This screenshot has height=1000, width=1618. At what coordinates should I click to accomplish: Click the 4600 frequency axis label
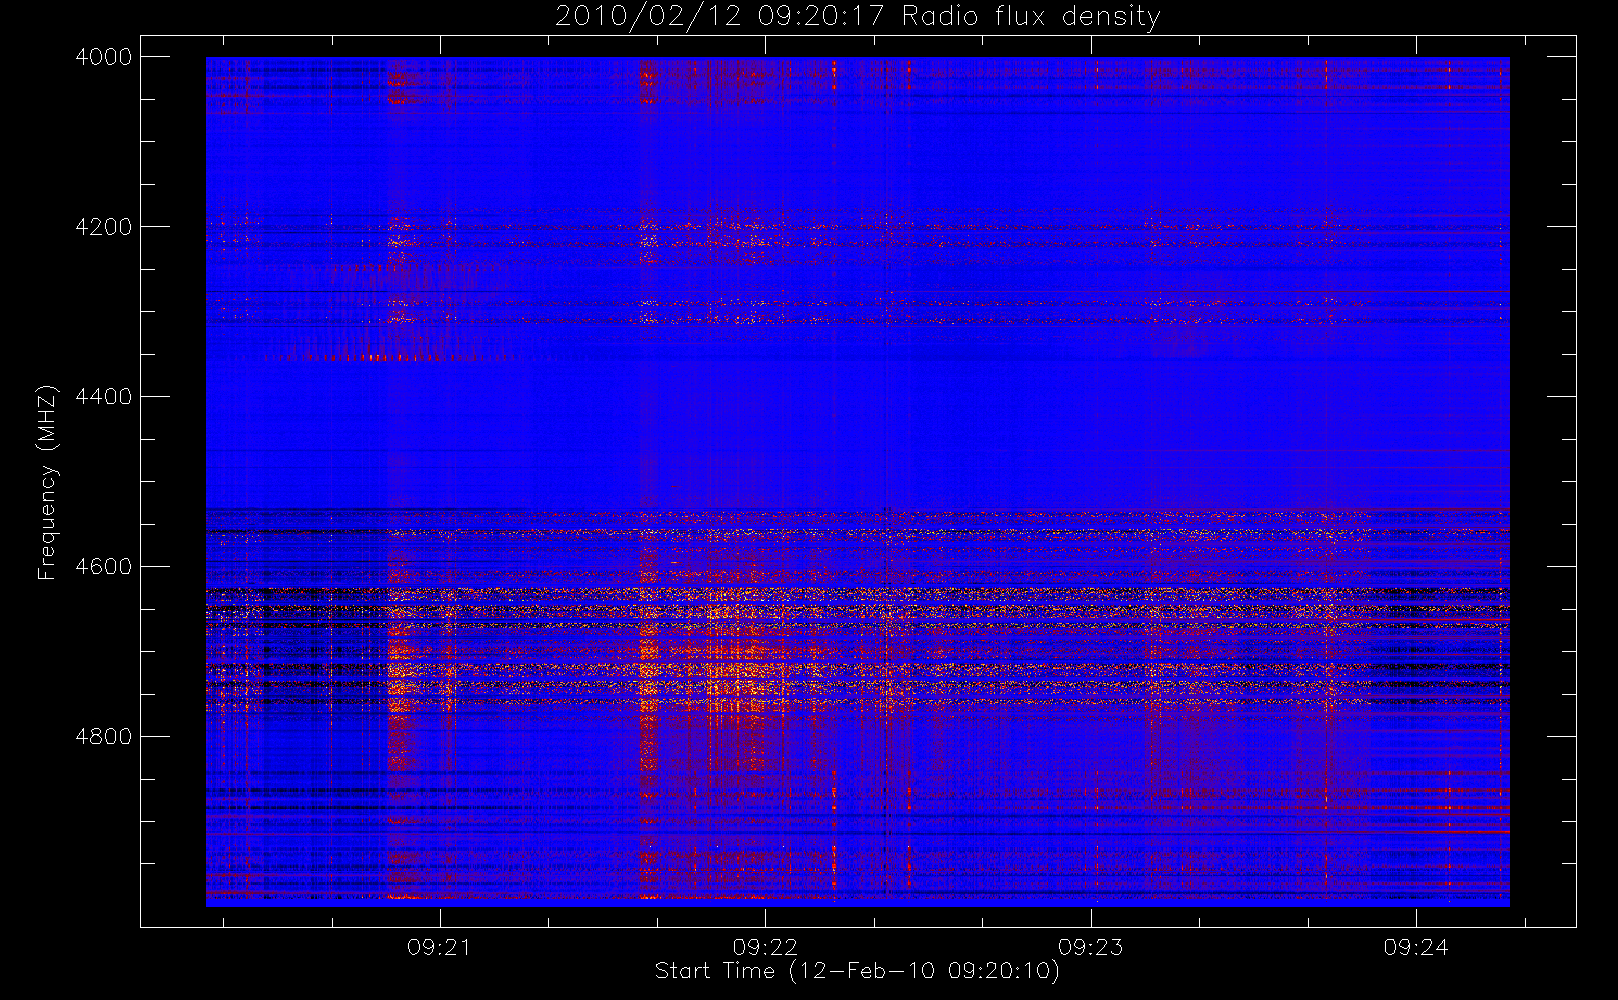(104, 567)
